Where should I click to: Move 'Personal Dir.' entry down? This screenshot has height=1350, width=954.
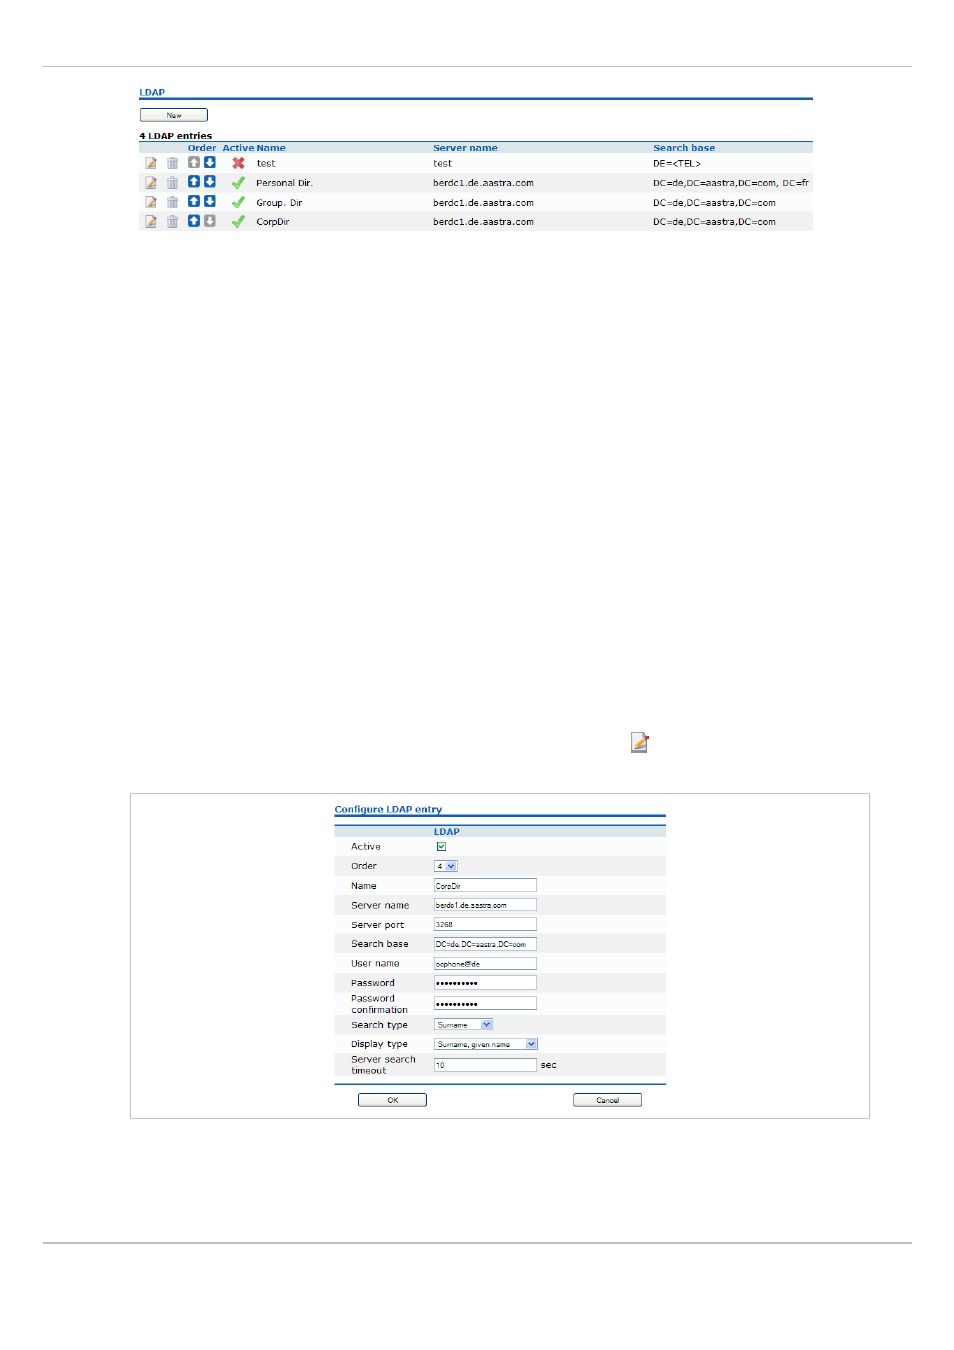click(x=210, y=181)
